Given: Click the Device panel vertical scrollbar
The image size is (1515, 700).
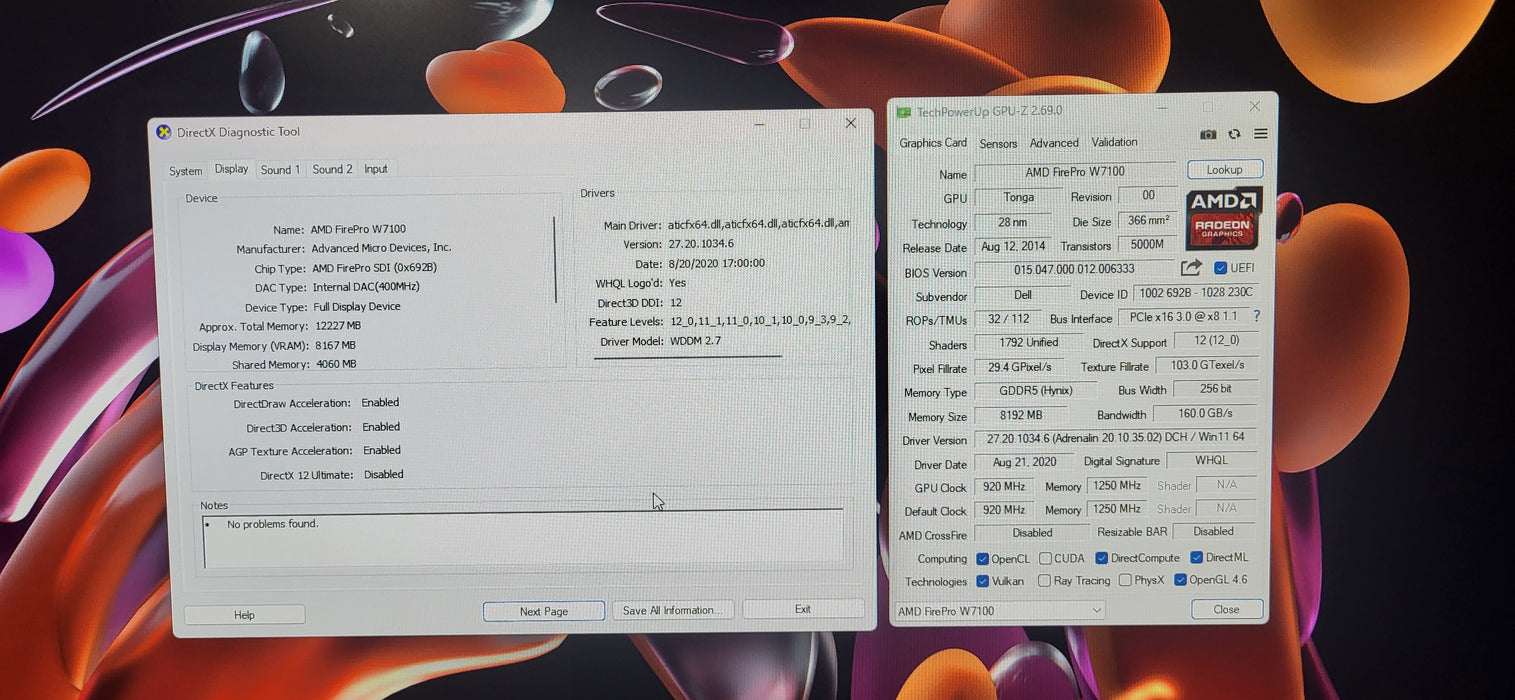Looking at the screenshot, I should tap(555, 260).
